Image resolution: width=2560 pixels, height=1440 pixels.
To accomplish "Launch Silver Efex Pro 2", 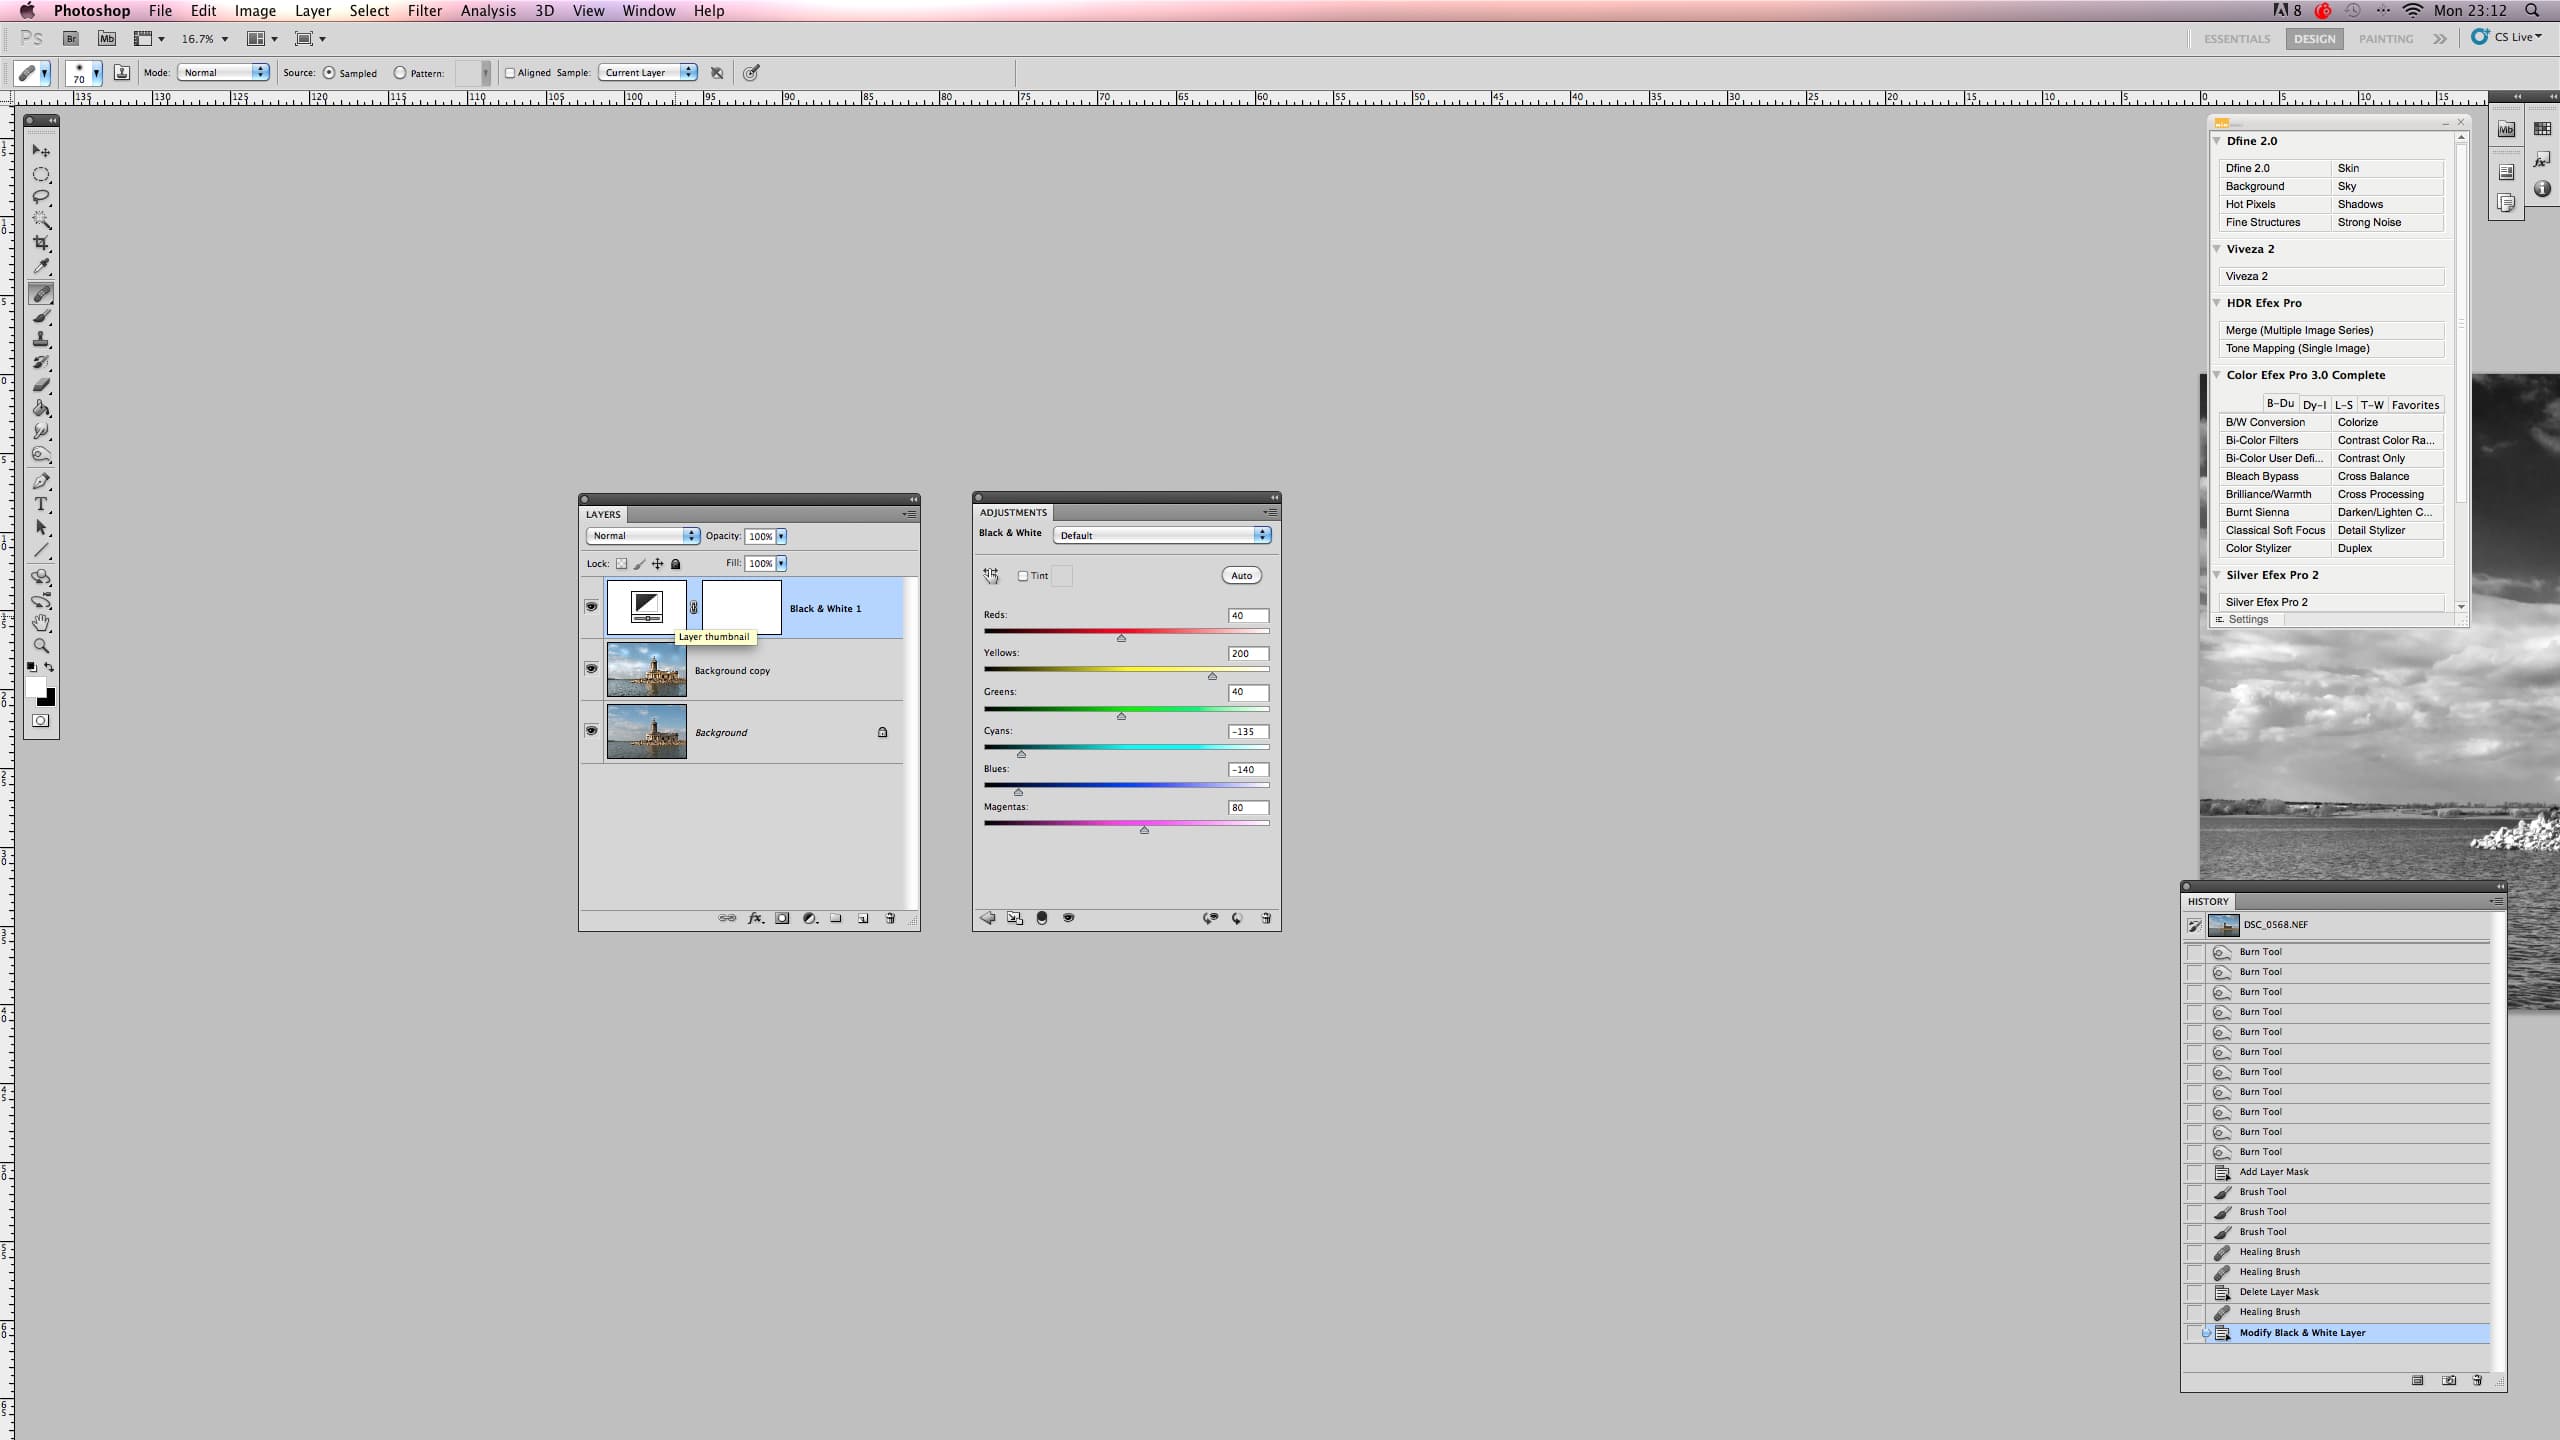I will coord(2331,602).
